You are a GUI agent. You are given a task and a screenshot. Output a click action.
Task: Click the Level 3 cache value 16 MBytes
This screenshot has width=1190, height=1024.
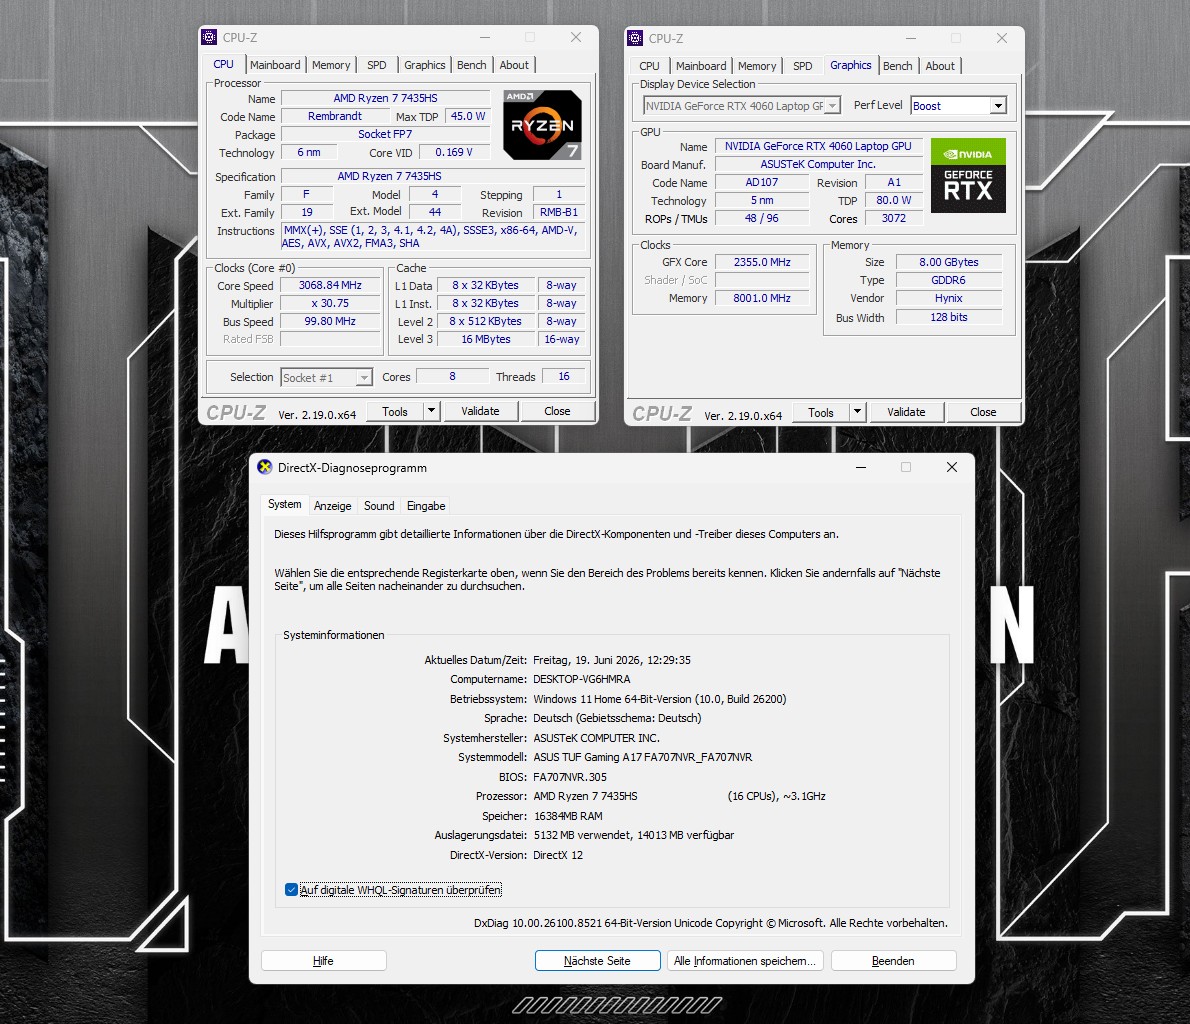tap(486, 339)
